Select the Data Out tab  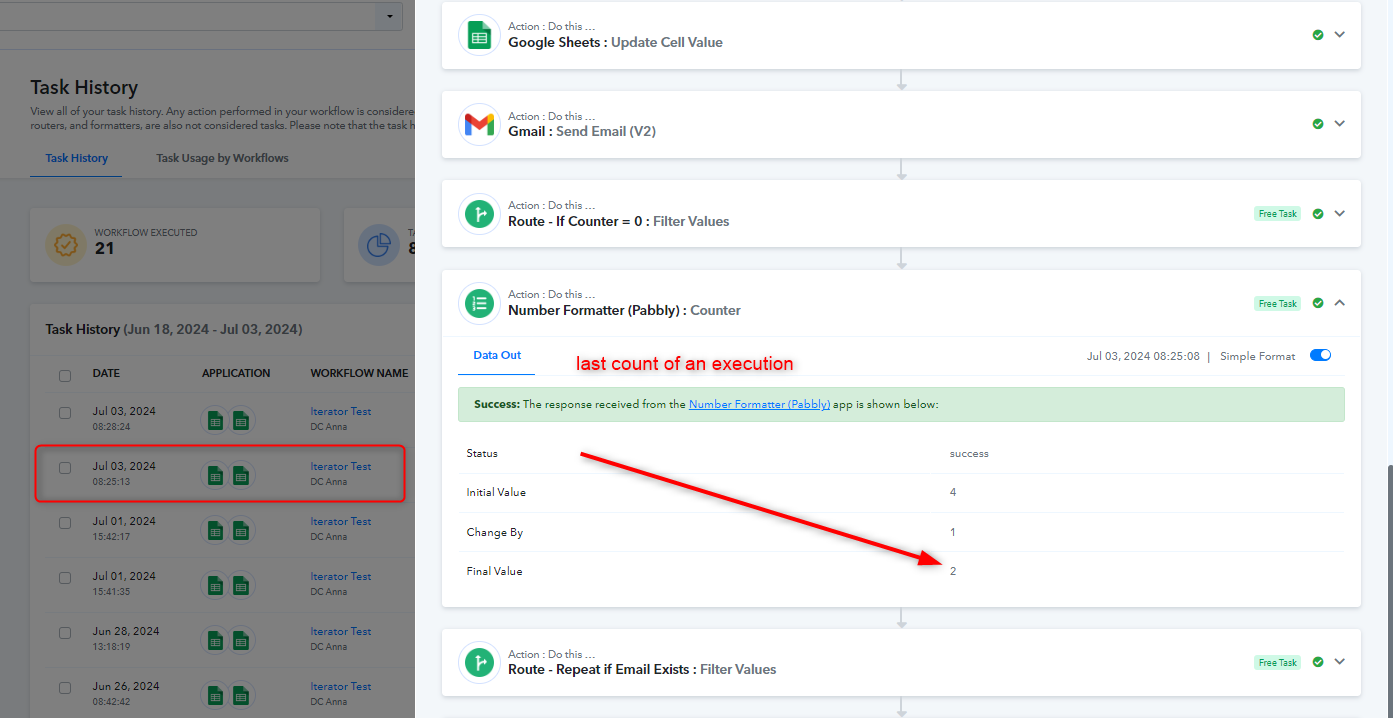pos(497,356)
